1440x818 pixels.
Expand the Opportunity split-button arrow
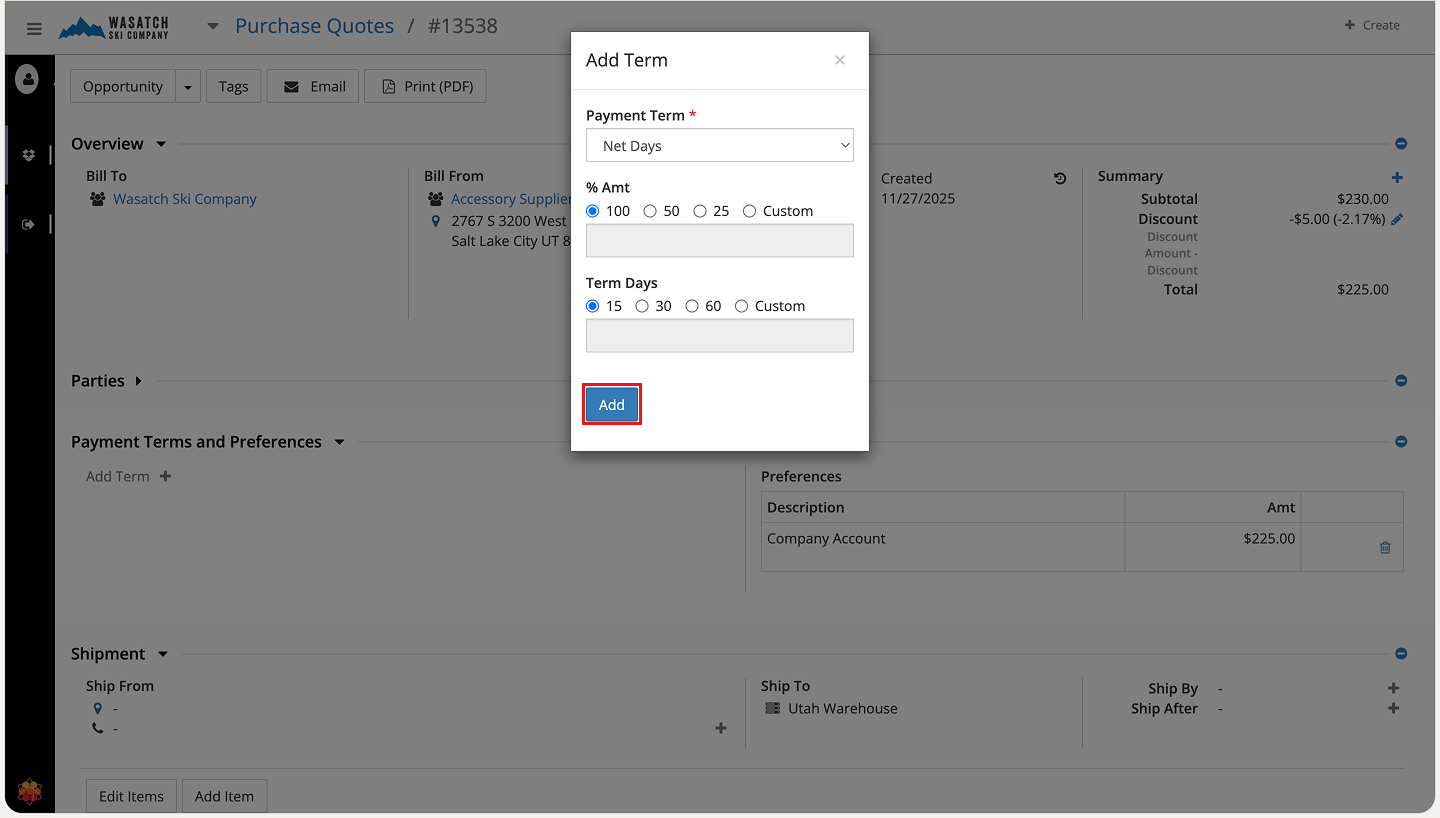point(188,87)
